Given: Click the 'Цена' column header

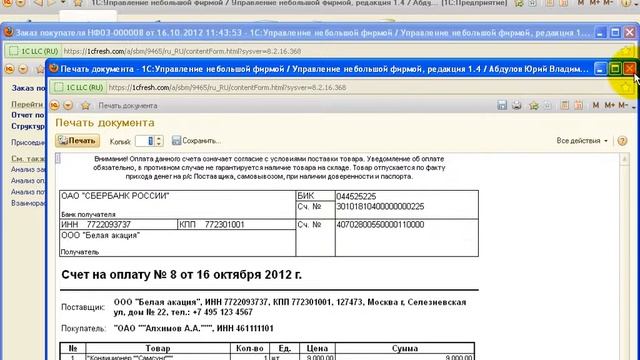Looking at the screenshot, I should pyautogui.click(x=317, y=348).
